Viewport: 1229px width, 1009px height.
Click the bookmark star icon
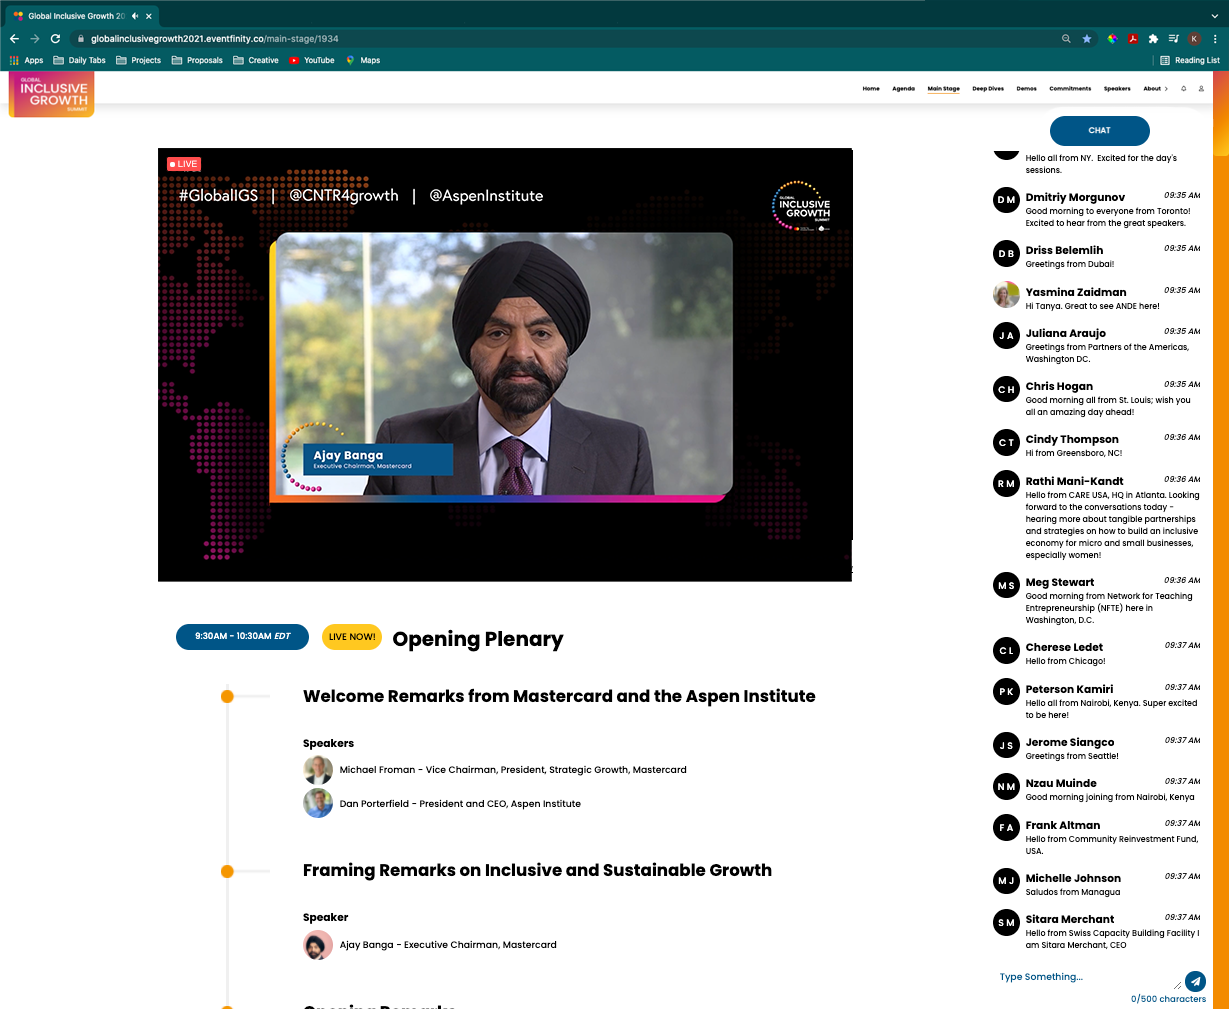click(x=1087, y=39)
